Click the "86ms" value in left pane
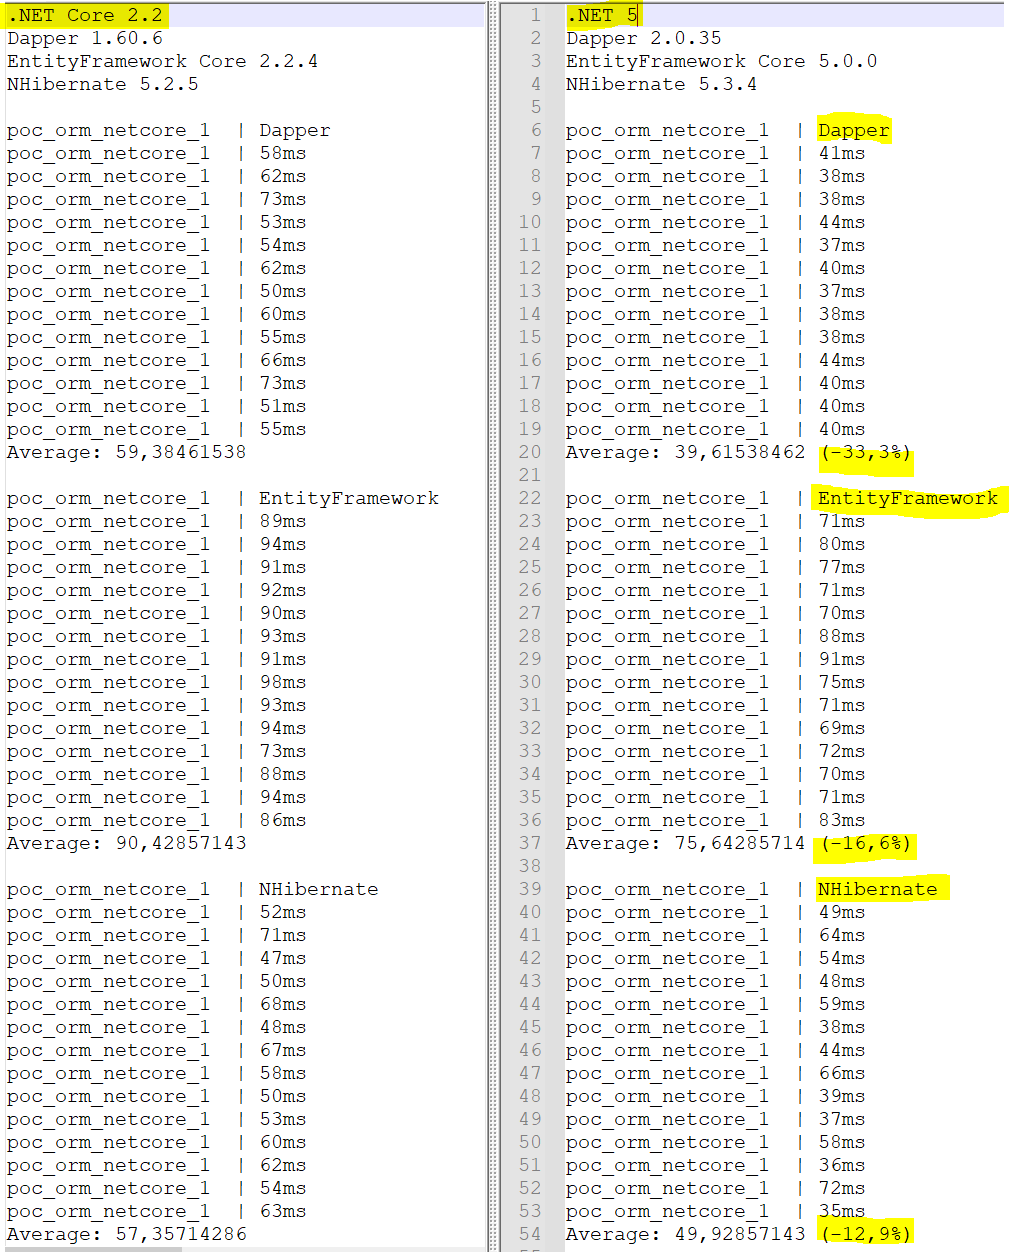The image size is (1010, 1252). 283,820
